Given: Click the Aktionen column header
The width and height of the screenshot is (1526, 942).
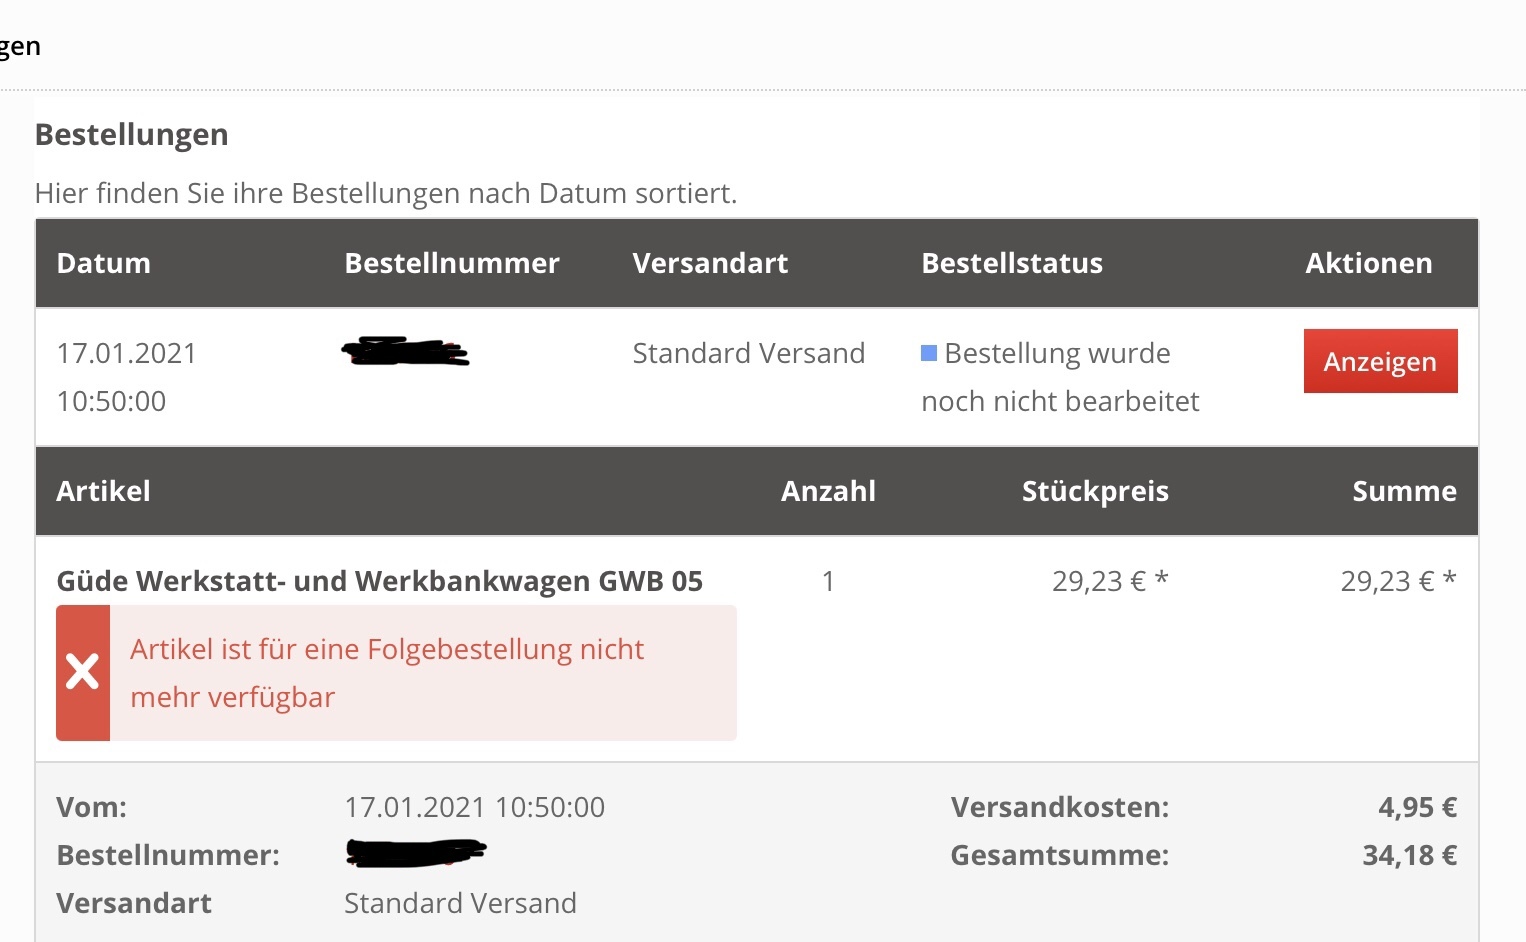Looking at the screenshot, I should 1368,263.
